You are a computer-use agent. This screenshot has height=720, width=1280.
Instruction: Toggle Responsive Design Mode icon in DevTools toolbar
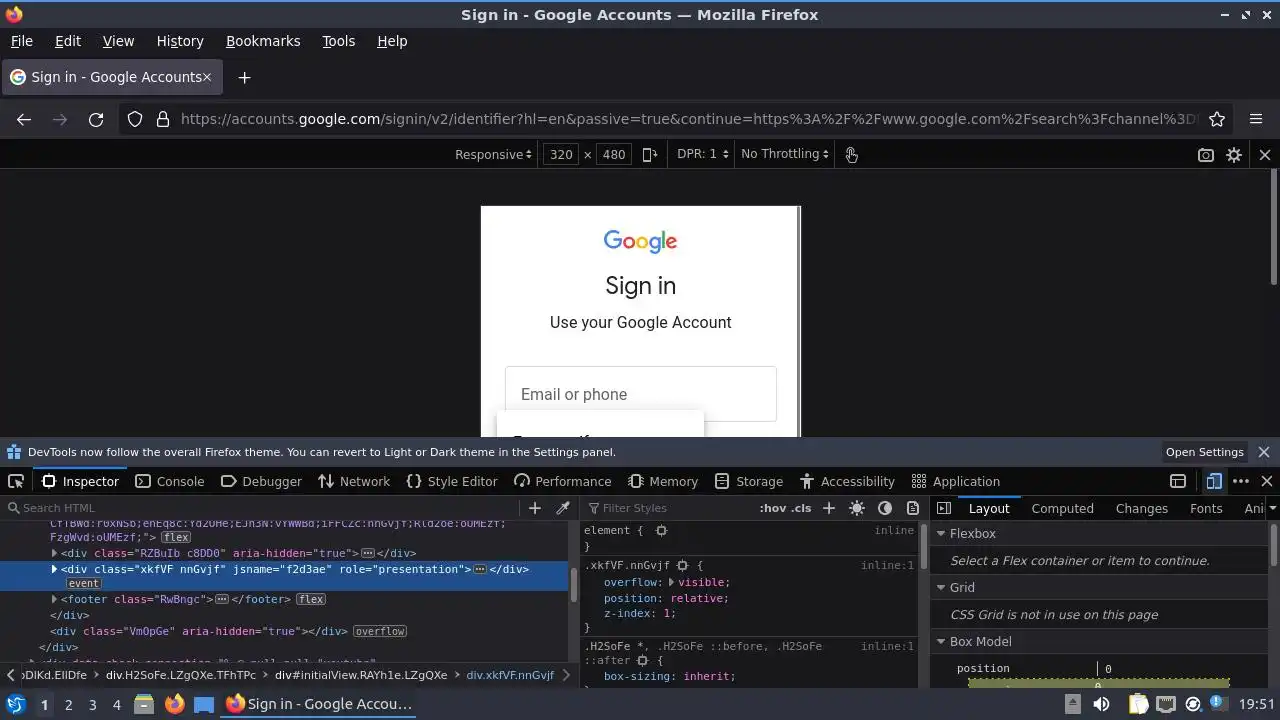click(x=1214, y=481)
